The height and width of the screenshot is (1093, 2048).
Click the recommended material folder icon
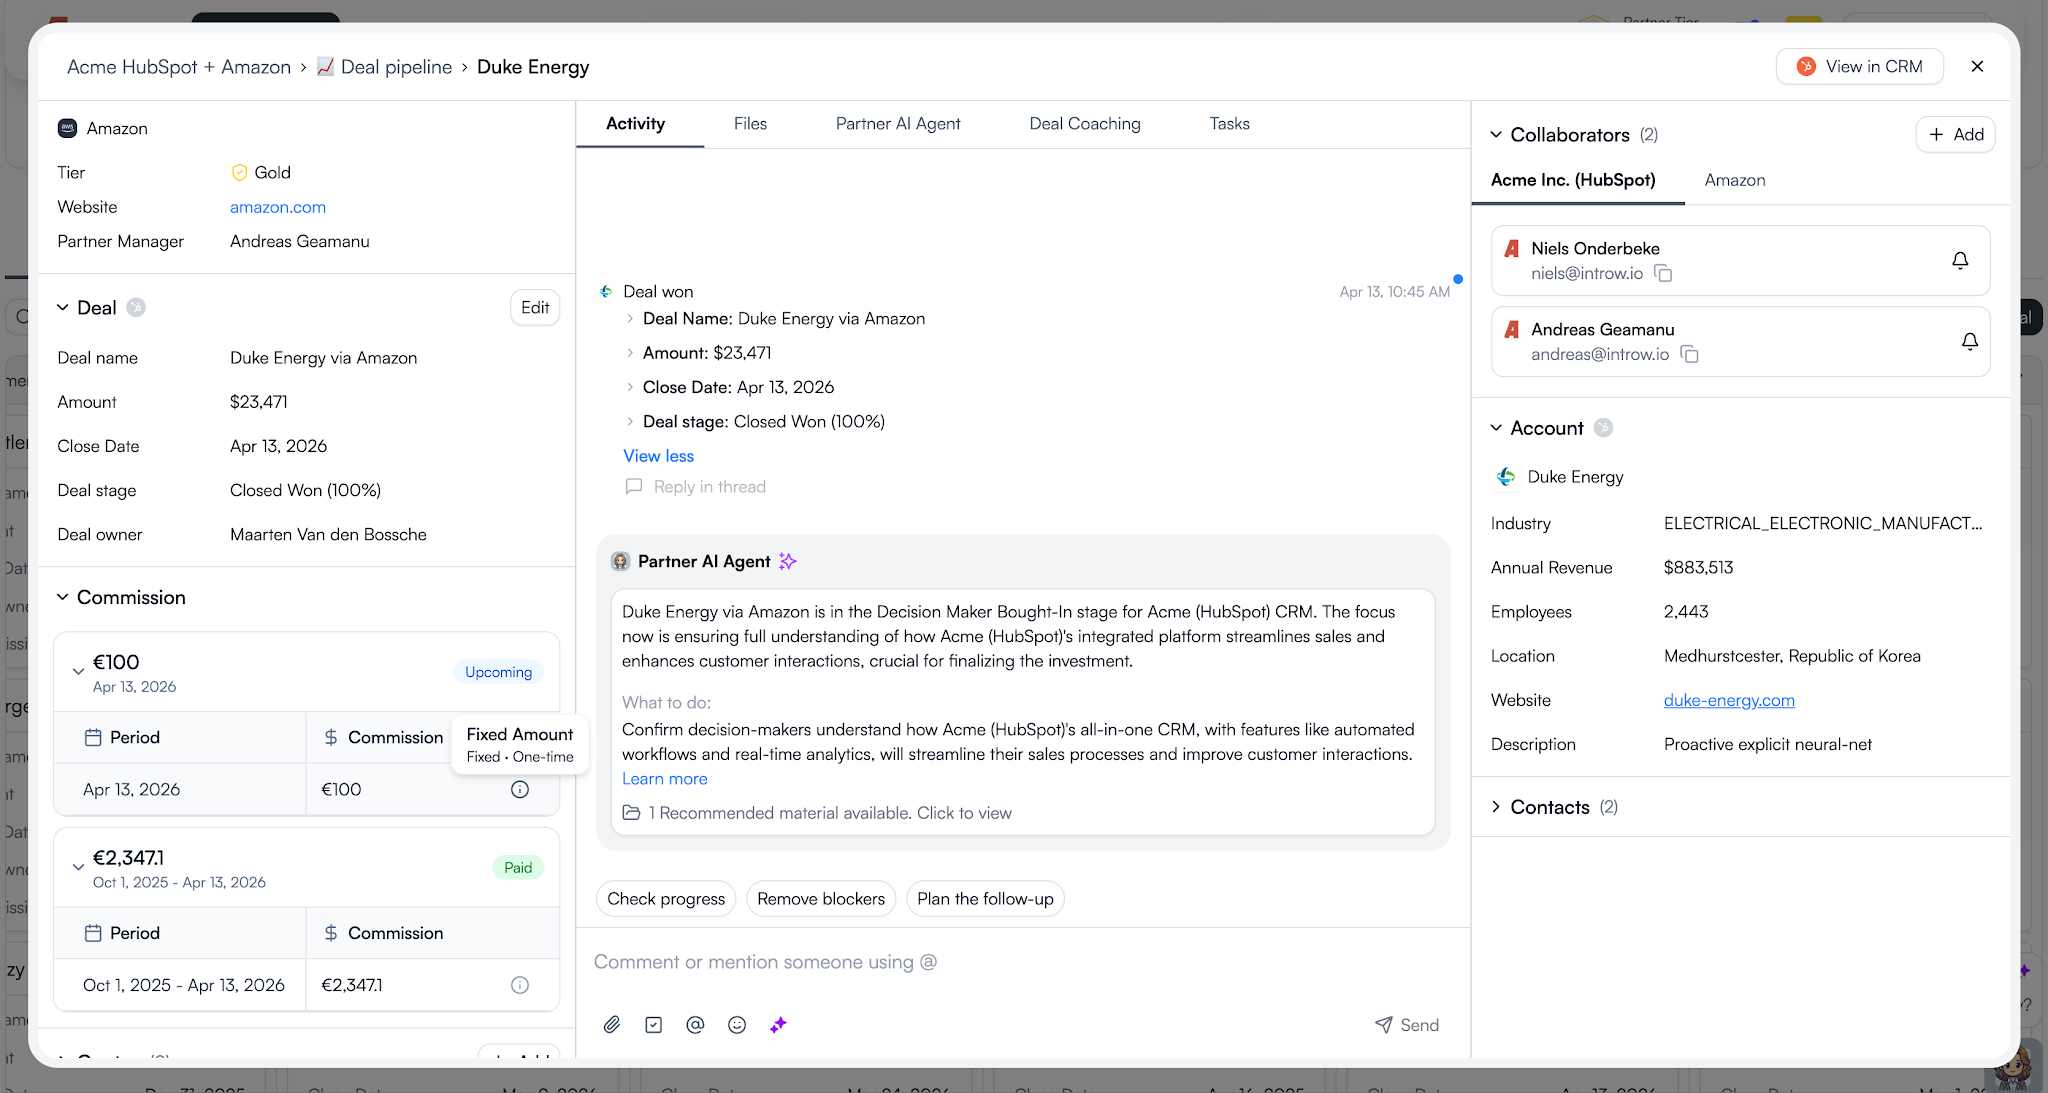point(631,813)
